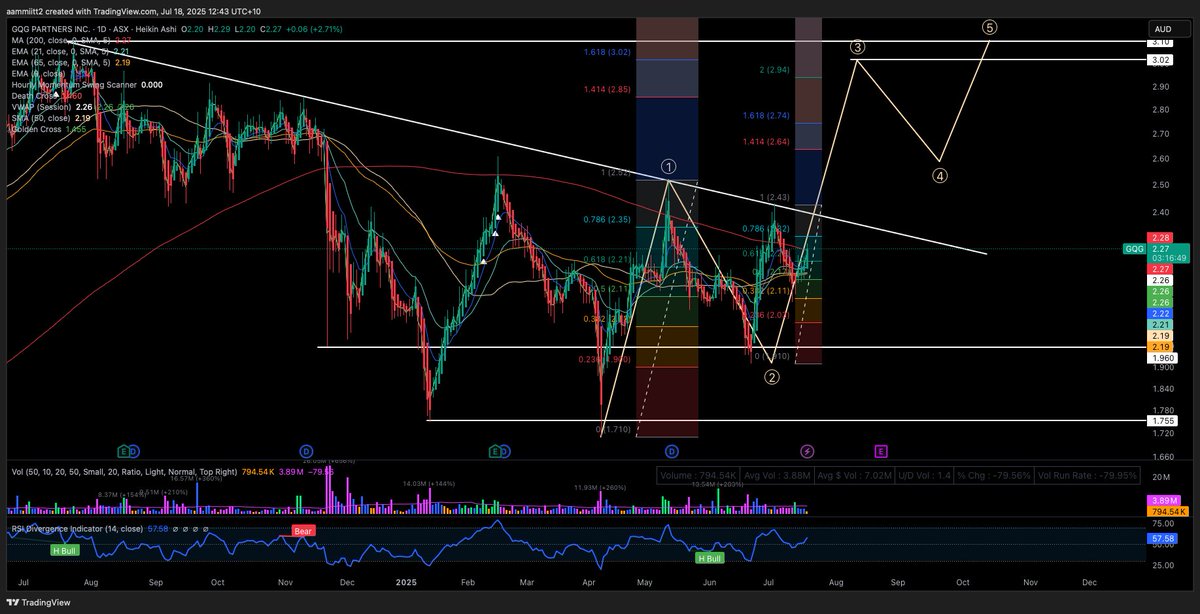The image size is (1200, 614).
Task: Click the 3.89M volume label on axis
Action: click(x=1163, y=499)
